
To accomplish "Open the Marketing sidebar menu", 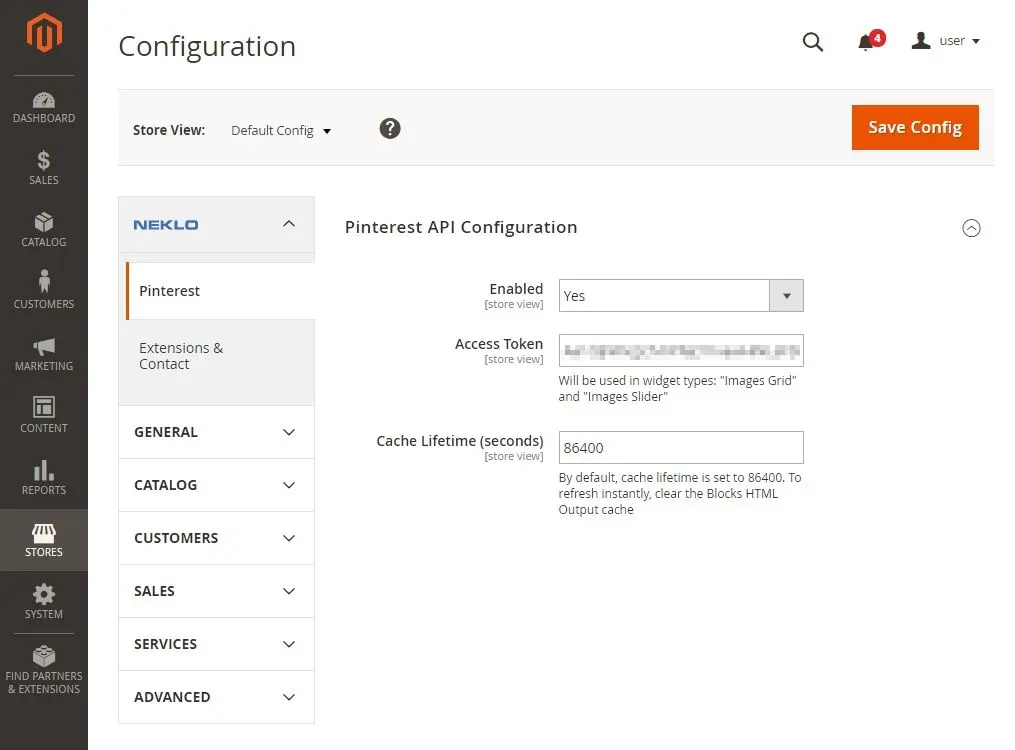I will click(x=44, y=354).
